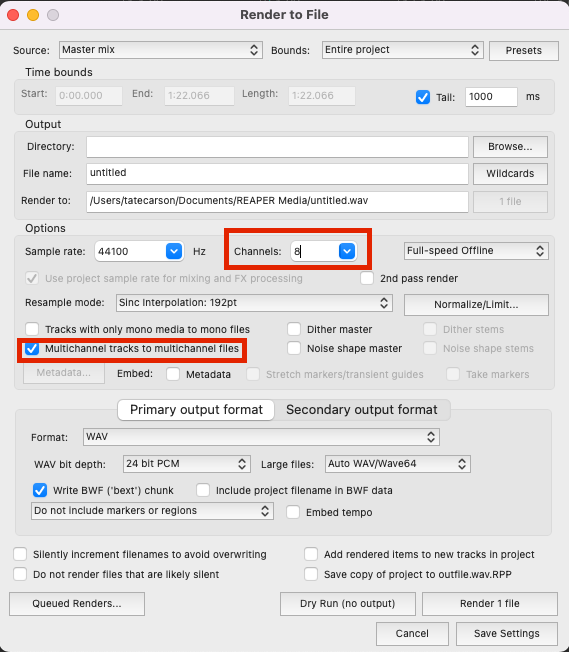
Task: Open the Normalize/Limit... settings
Action: click(476, 305)
